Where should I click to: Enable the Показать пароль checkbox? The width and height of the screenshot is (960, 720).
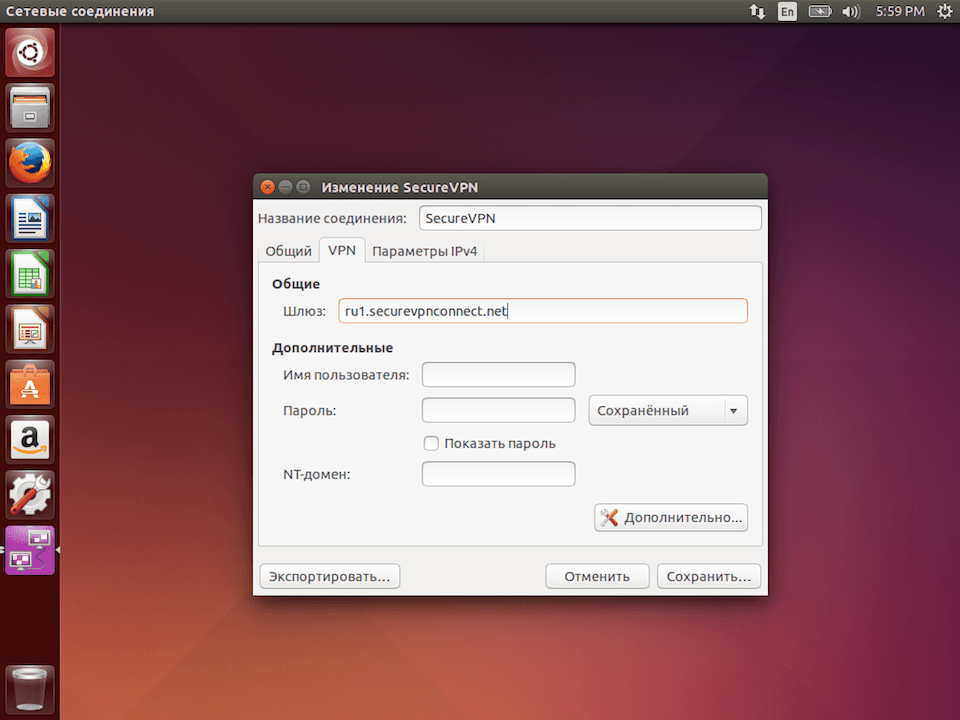tap(431, 443)
